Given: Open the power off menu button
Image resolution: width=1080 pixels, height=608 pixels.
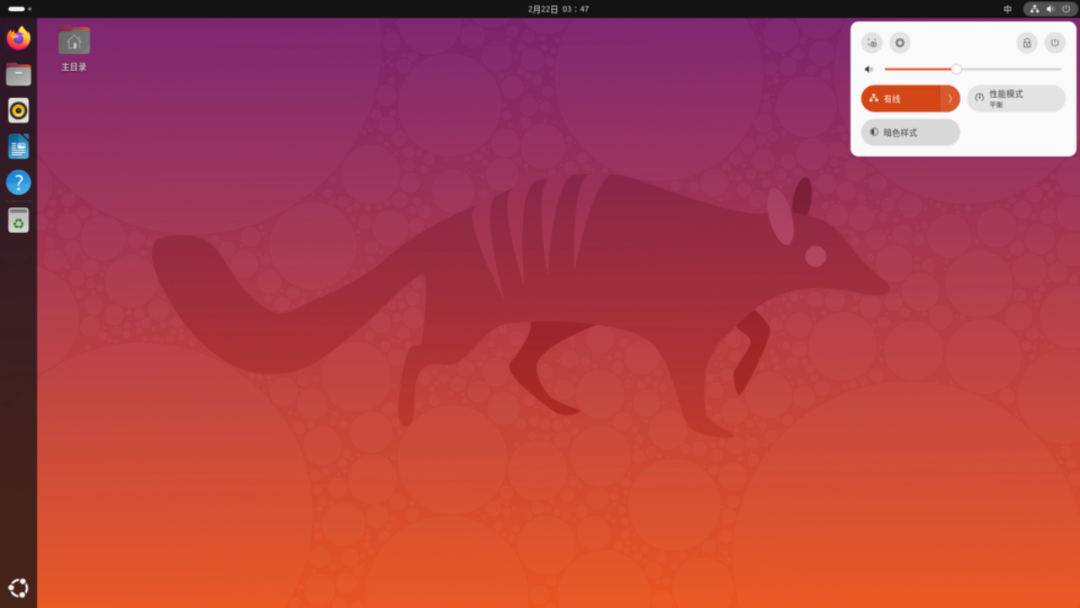Looking at the screenshot, I should [1055, 43].
